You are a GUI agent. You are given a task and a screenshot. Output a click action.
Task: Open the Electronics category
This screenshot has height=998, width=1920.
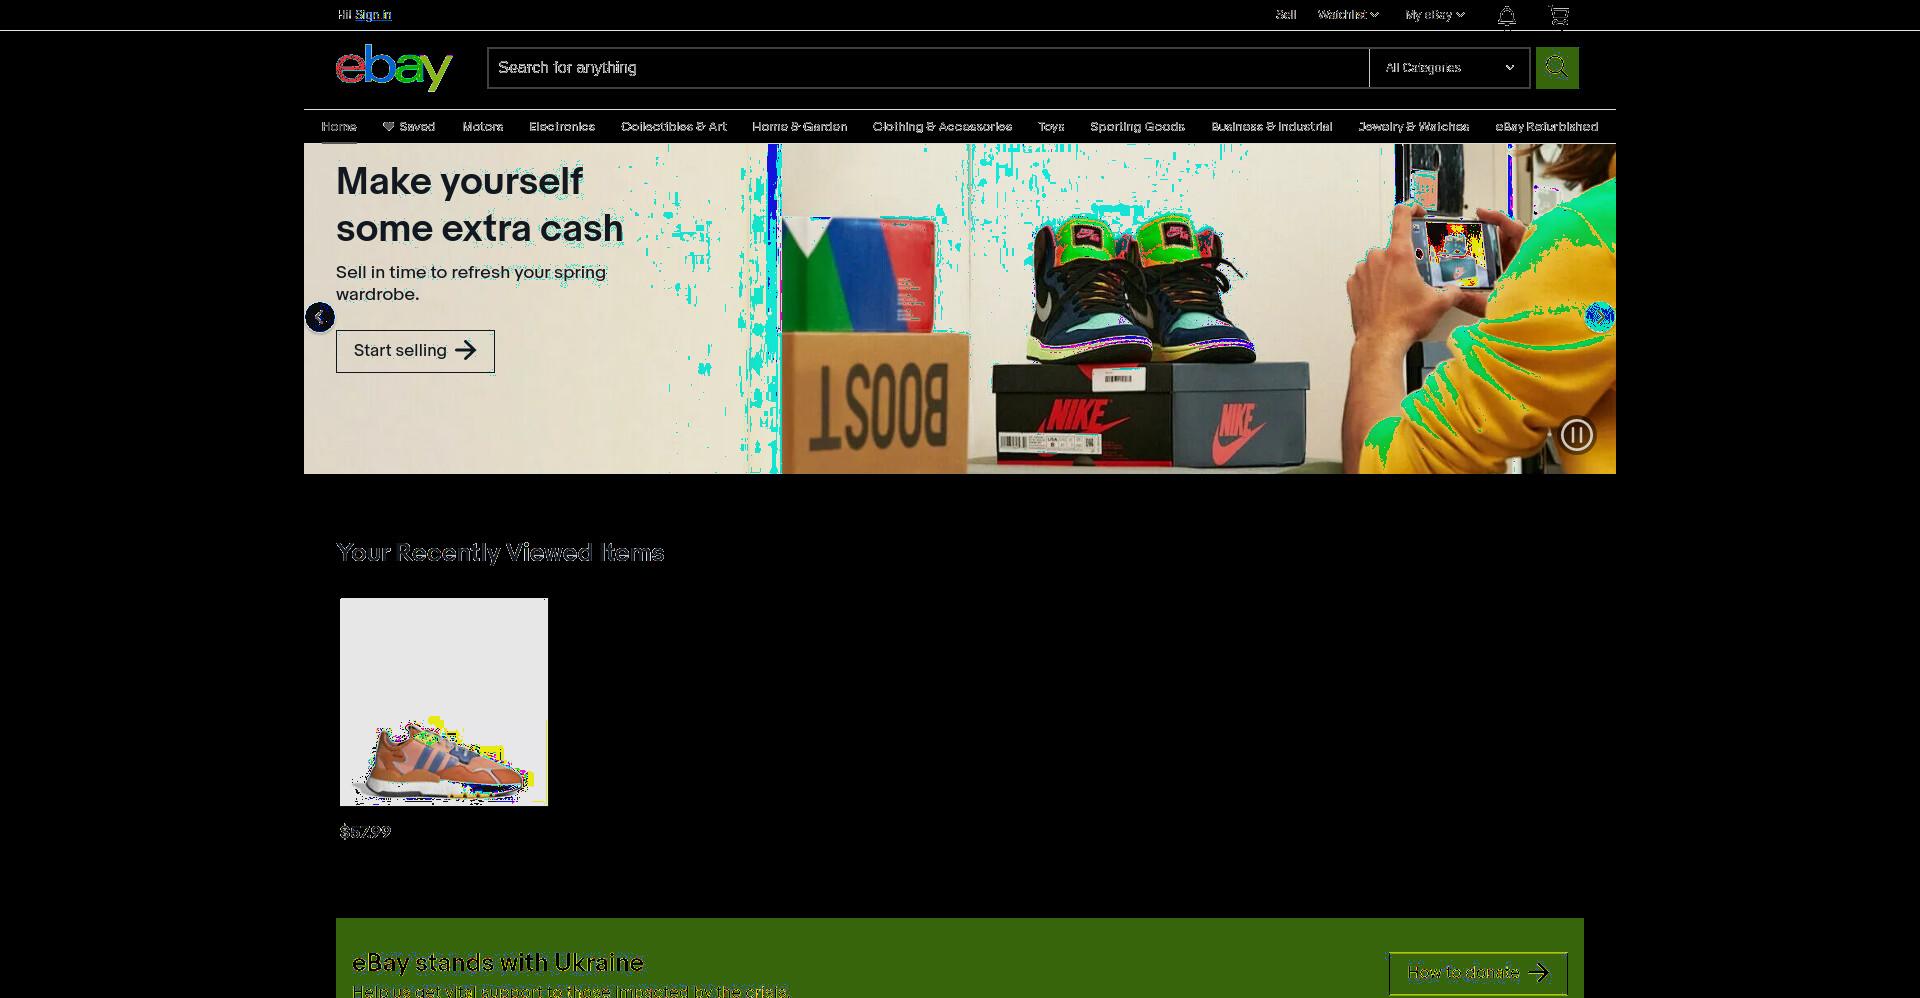pos(562,127)
